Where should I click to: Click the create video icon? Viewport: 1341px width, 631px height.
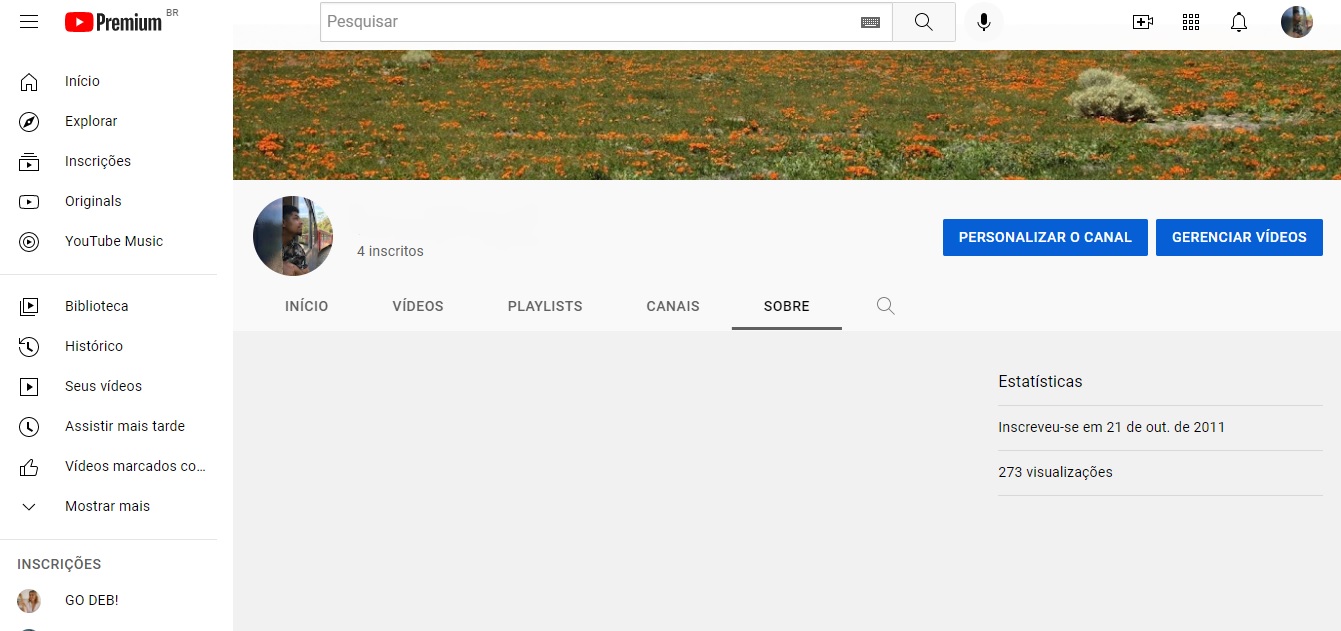pos(1142,21)
